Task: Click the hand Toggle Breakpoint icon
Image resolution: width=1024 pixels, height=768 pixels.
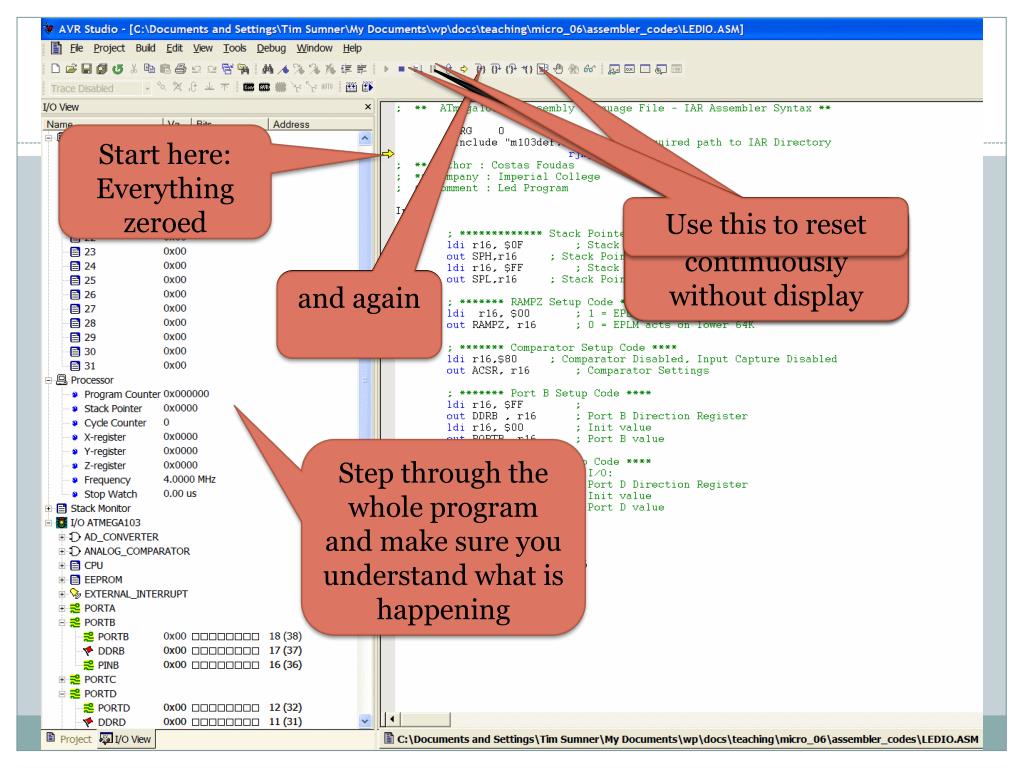Action: tap(558, 69)
